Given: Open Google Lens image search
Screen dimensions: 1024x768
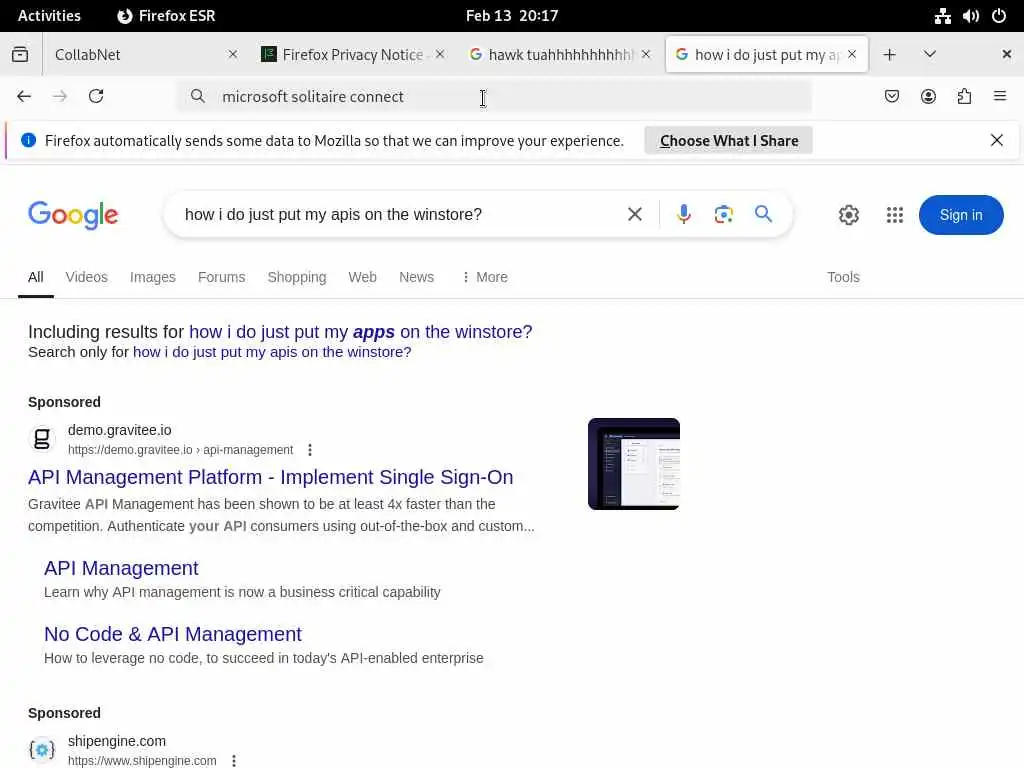Looking at the screenshot, I should 724,214.
